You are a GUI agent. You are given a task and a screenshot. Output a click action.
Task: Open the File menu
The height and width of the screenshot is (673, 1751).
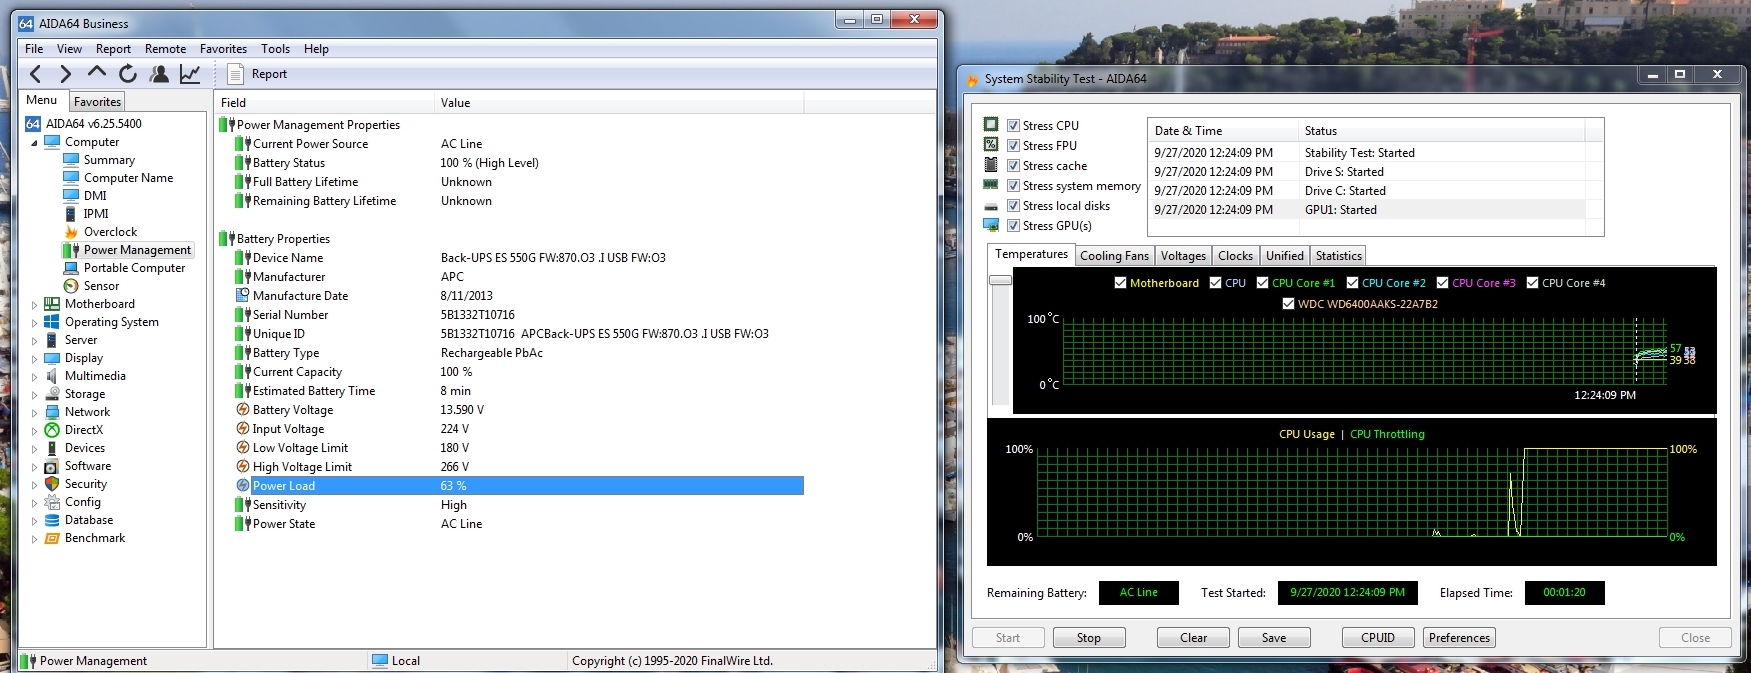pyautogui.click(x=34, y=49)
